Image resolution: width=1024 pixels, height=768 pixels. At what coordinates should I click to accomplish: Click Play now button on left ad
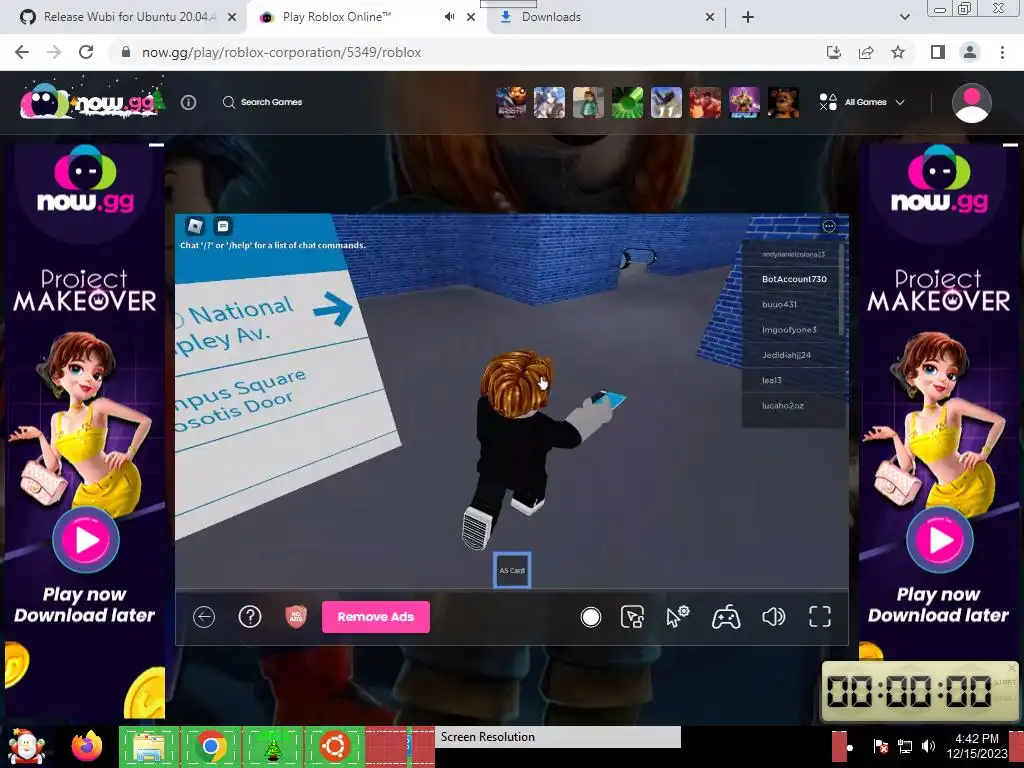[86, 540]
